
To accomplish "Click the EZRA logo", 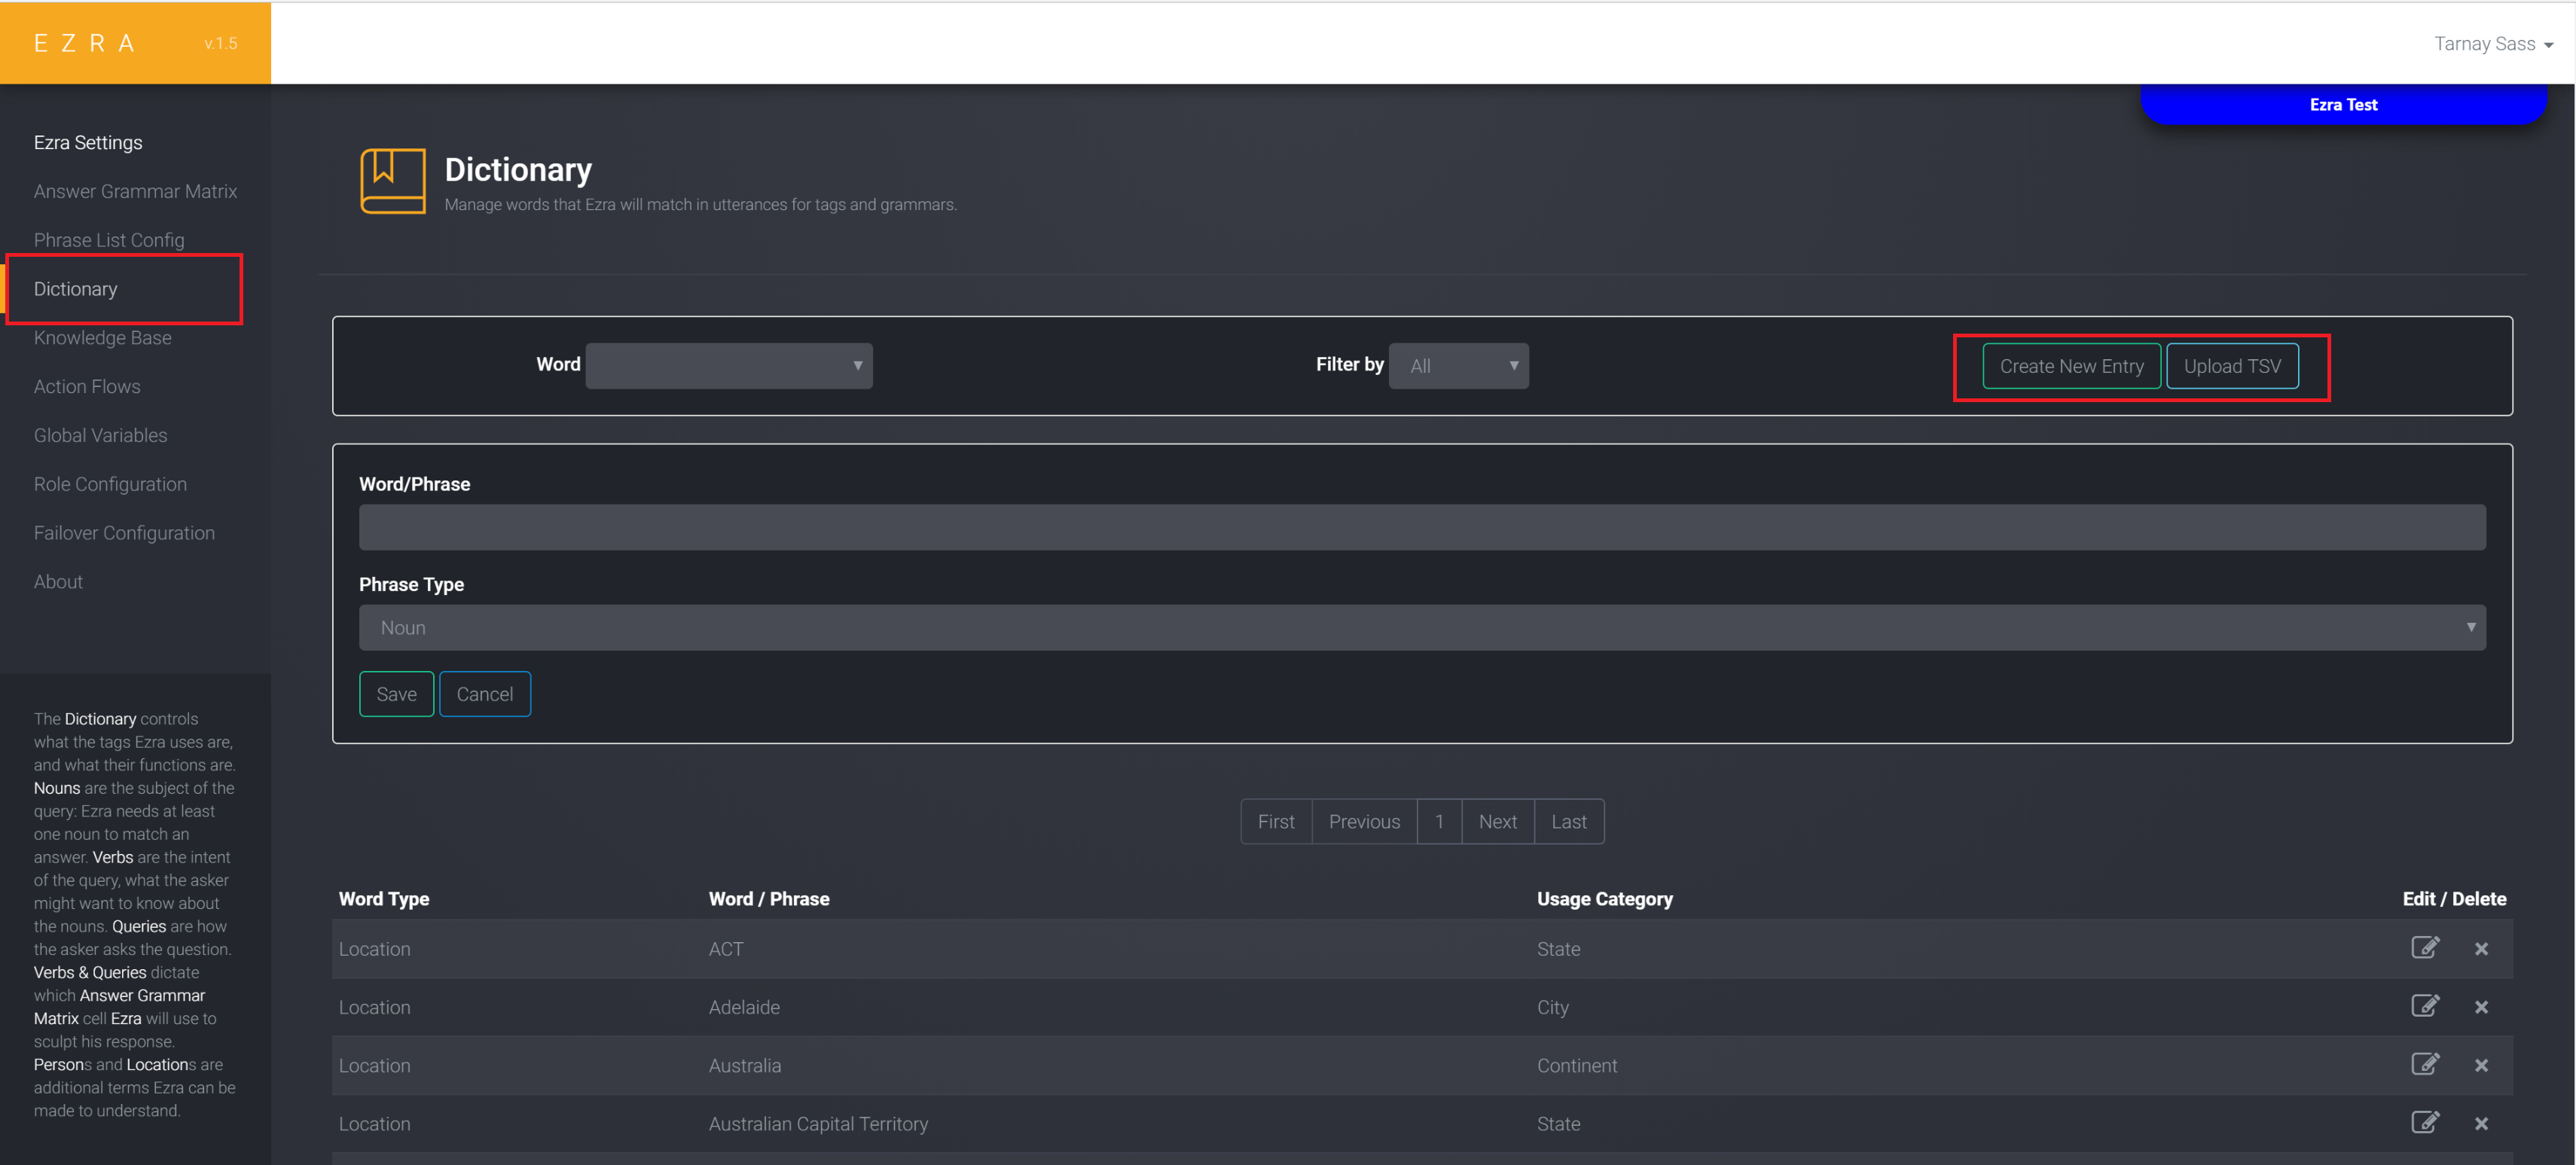I will click(85, 43).
